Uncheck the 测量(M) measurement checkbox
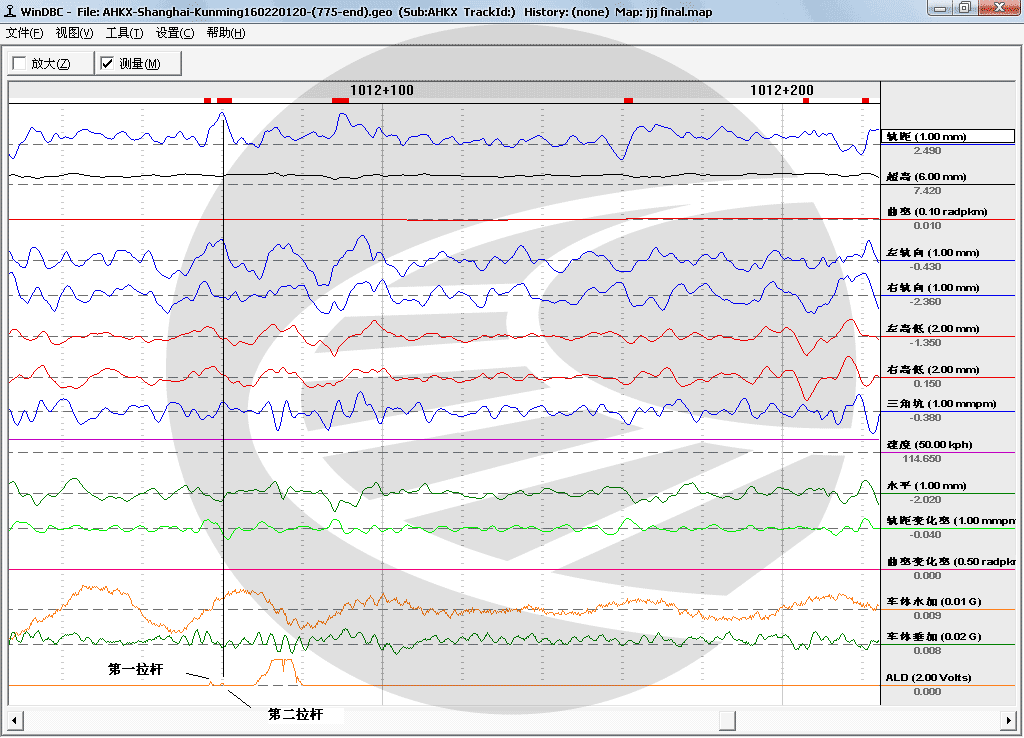Image resolution: width=1024 pixels, height=738 pixels. point(107,63)
